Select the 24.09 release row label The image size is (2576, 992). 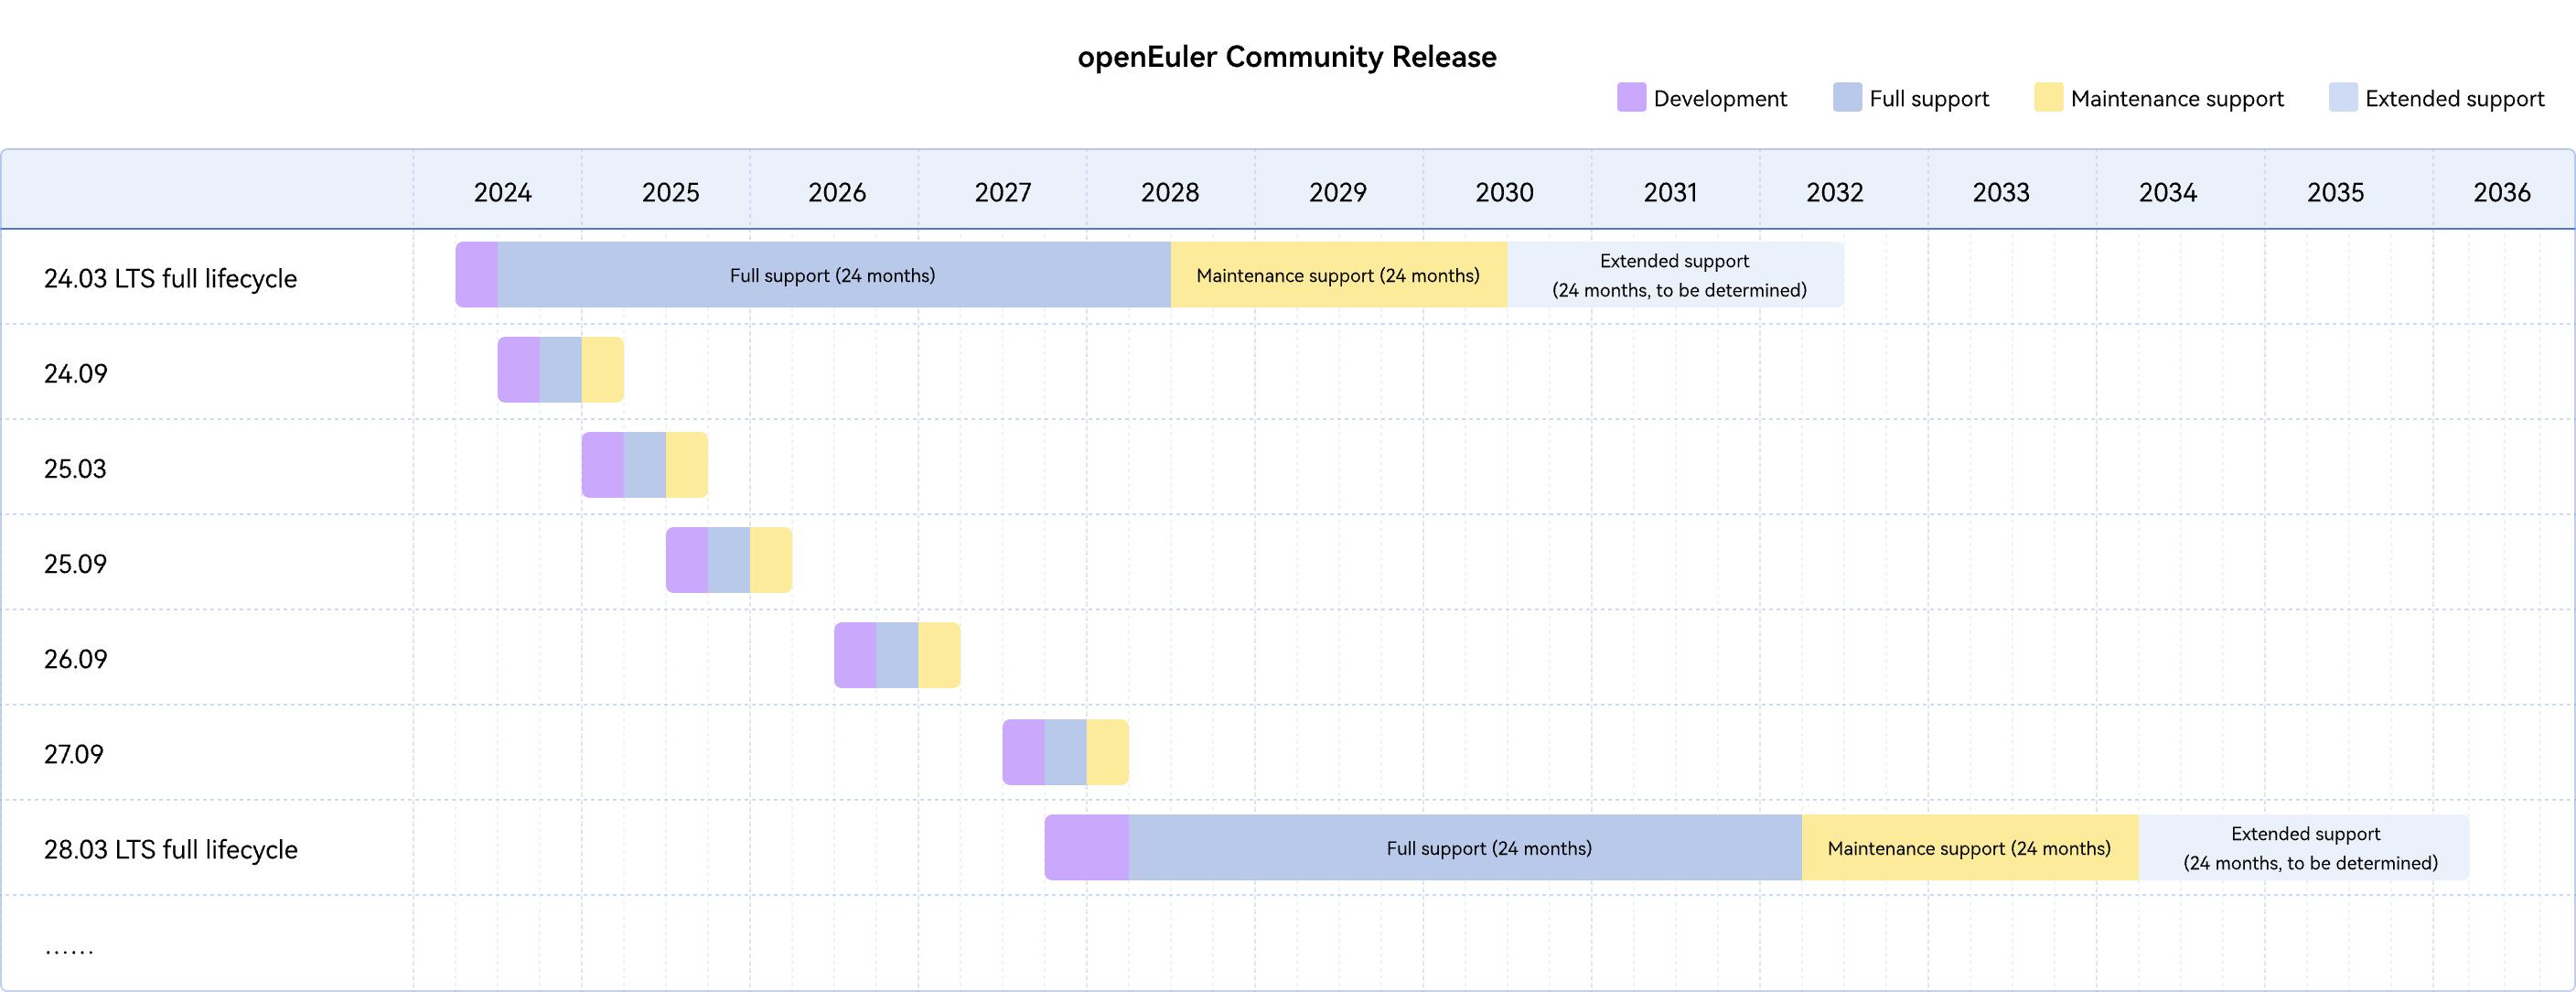pos(76,373)
